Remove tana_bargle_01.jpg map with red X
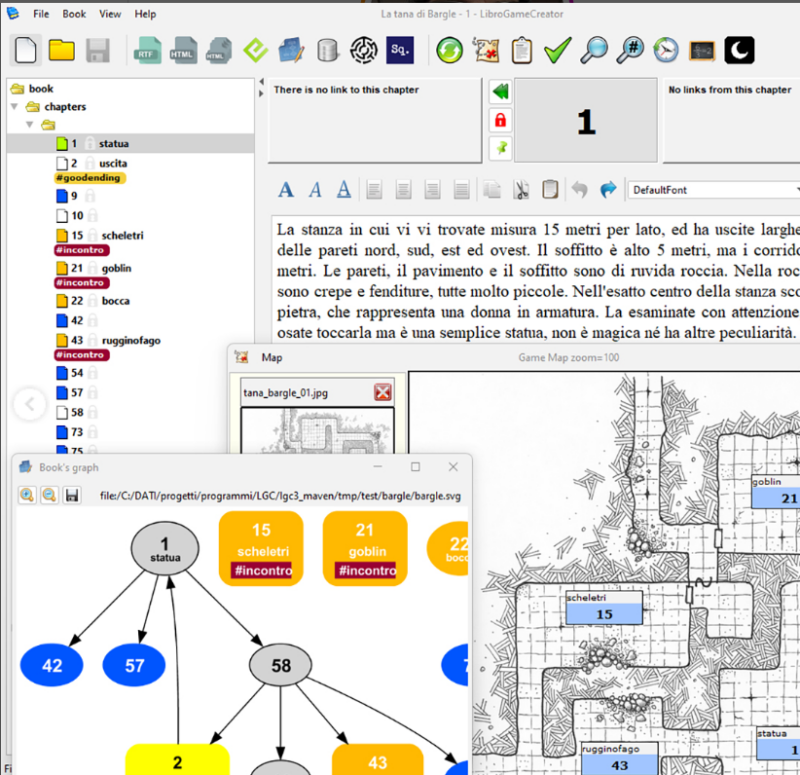The image size is (800, 775). (x=383, y=392)
